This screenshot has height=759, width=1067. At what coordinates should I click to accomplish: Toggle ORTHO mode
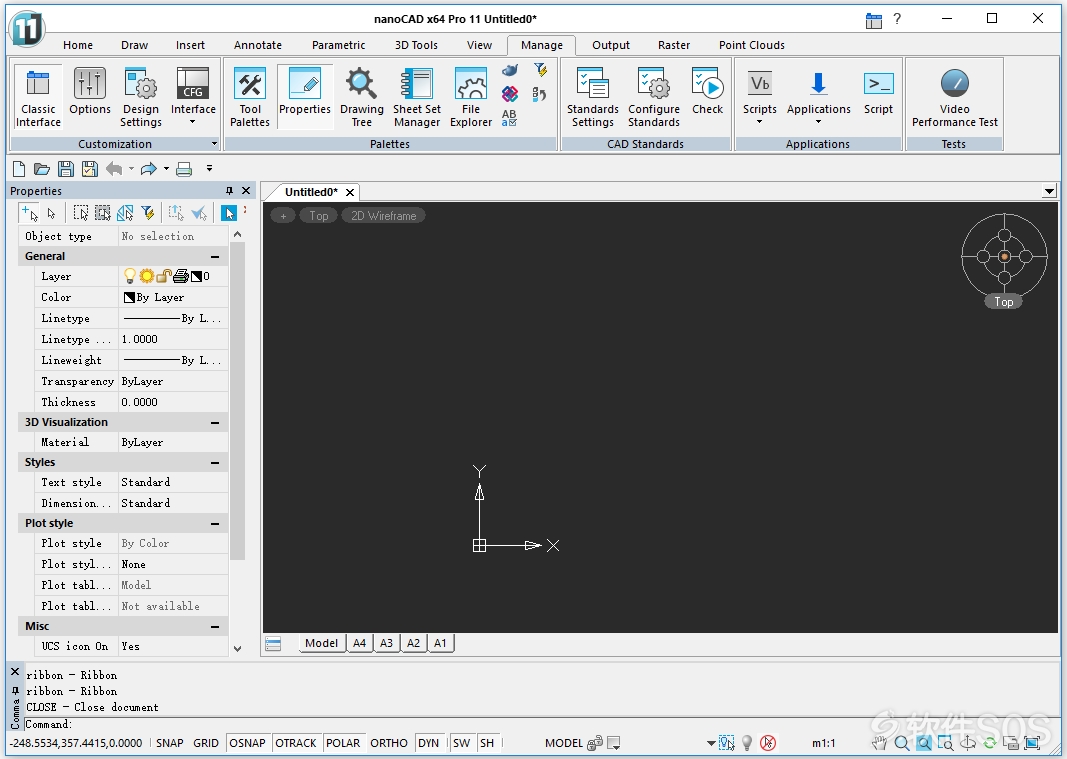[389, 743]
